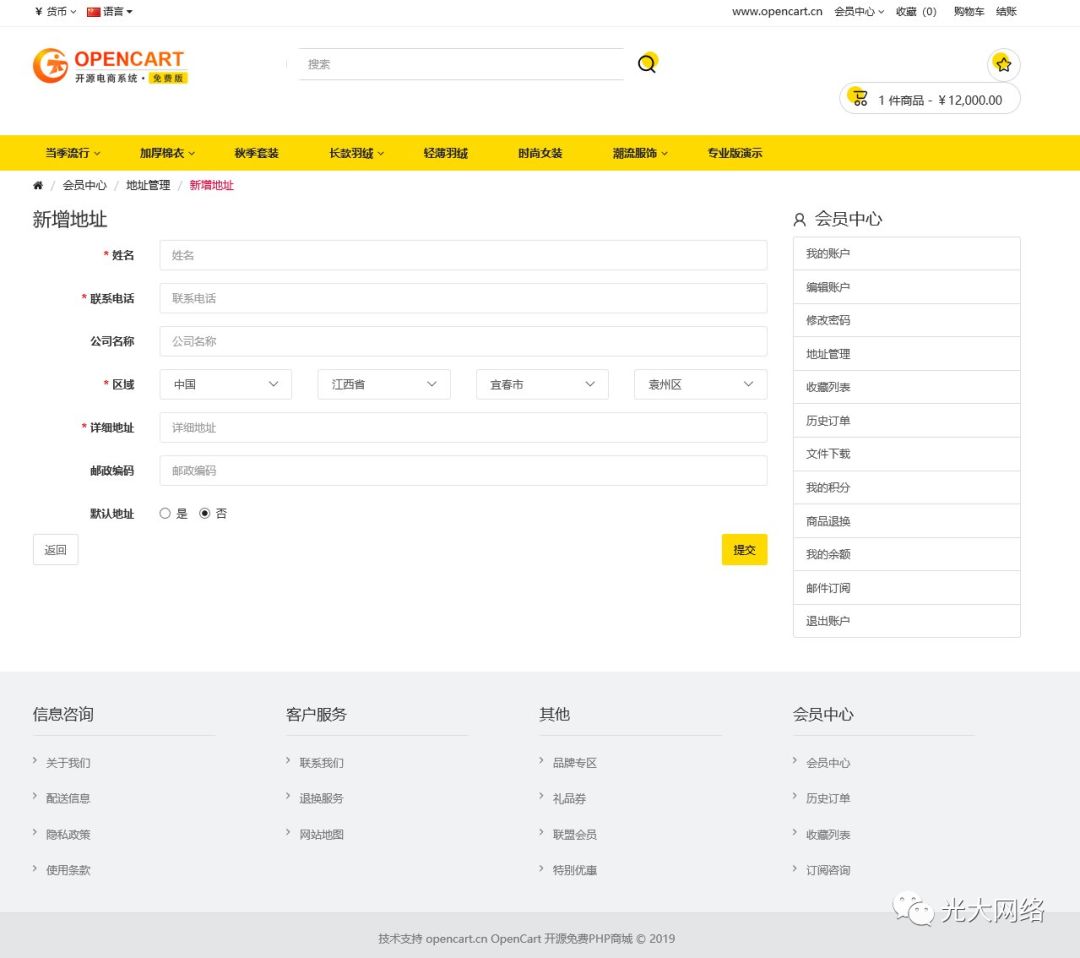
Task: Go to 时尚女装 in navigation bar
Action: pos(540,153)
